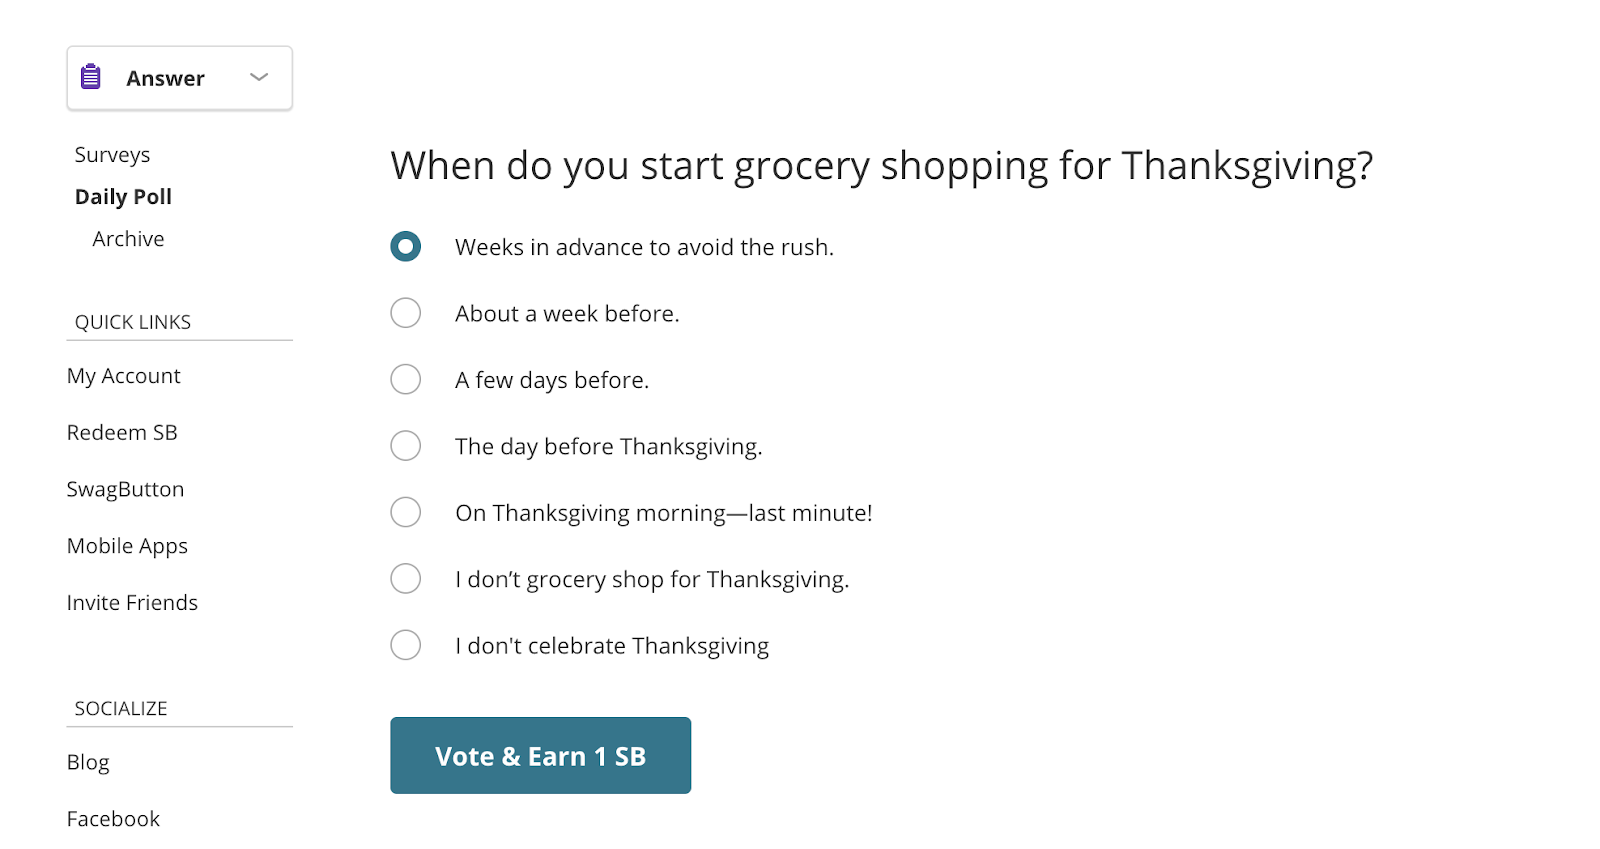
Task: Open the Surveys page
Action: (112, 154)
